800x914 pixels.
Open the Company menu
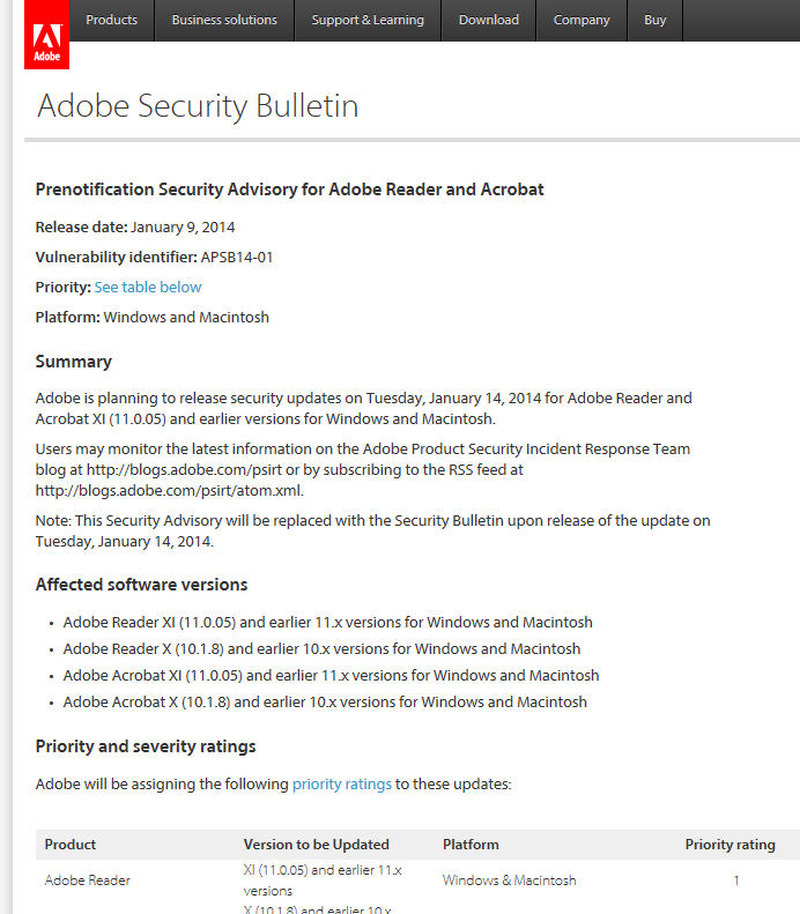(581, 20)
